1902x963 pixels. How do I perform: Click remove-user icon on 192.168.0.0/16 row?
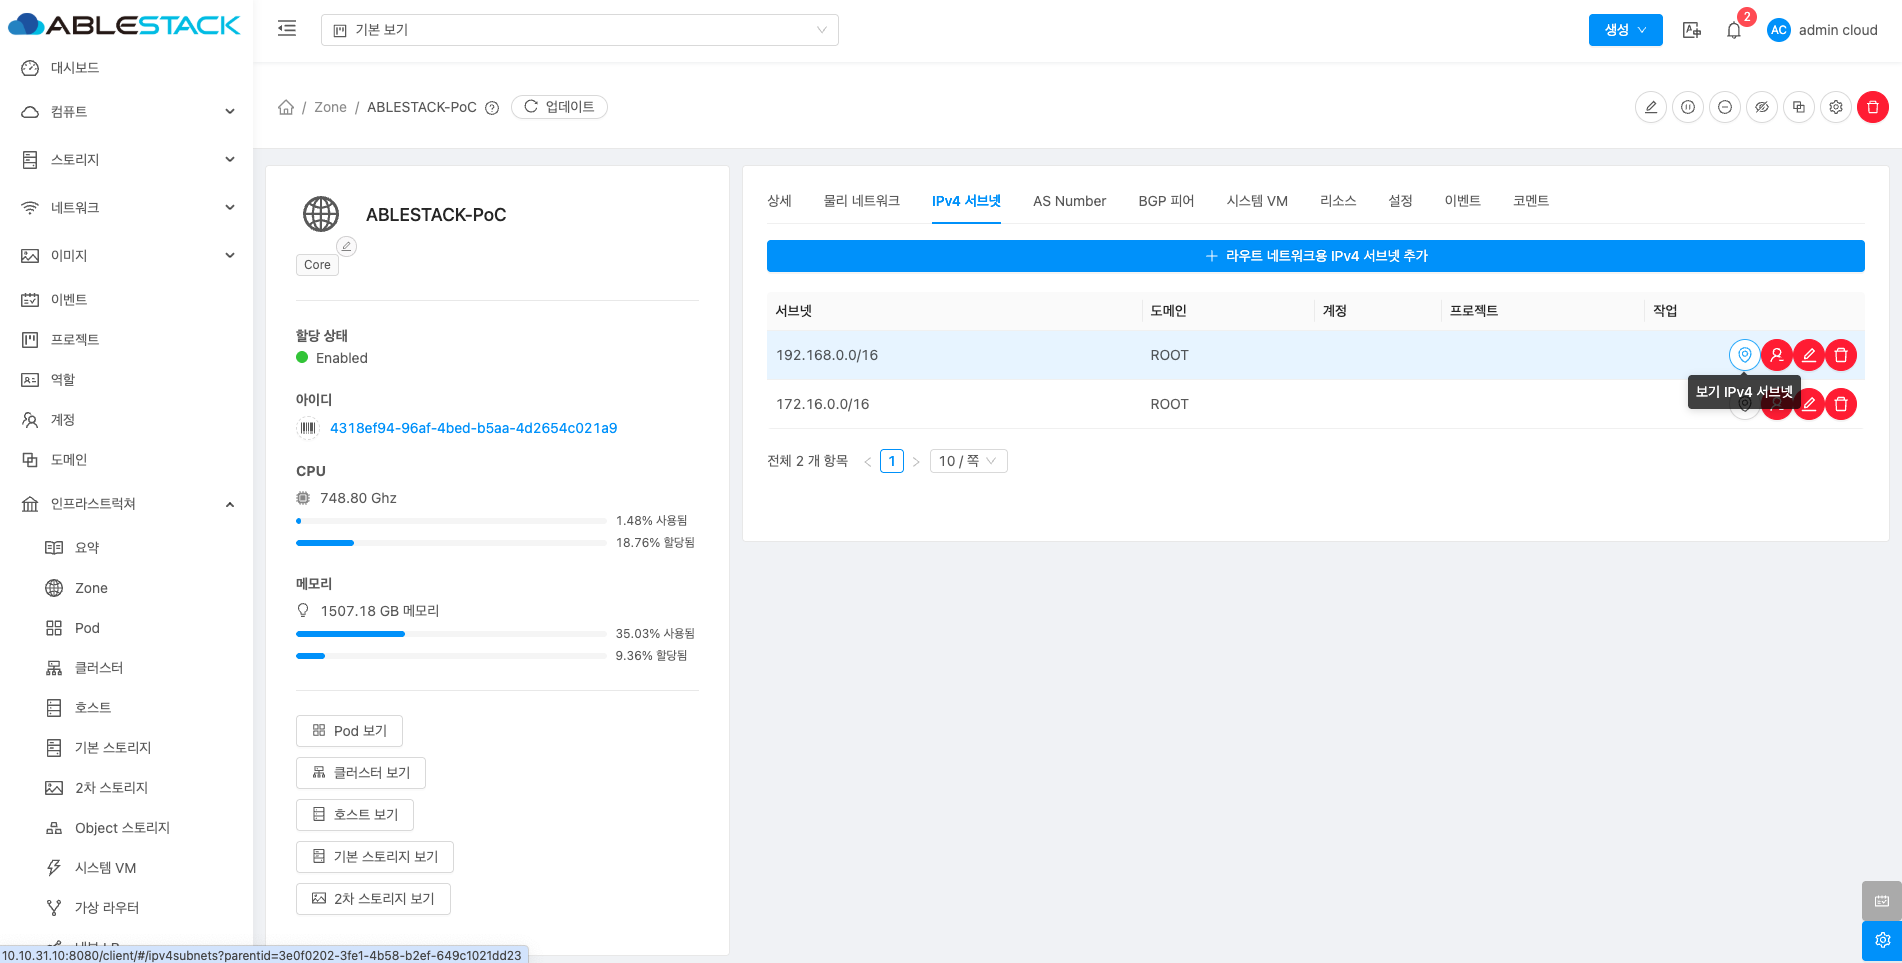(x=1777, y=355)
